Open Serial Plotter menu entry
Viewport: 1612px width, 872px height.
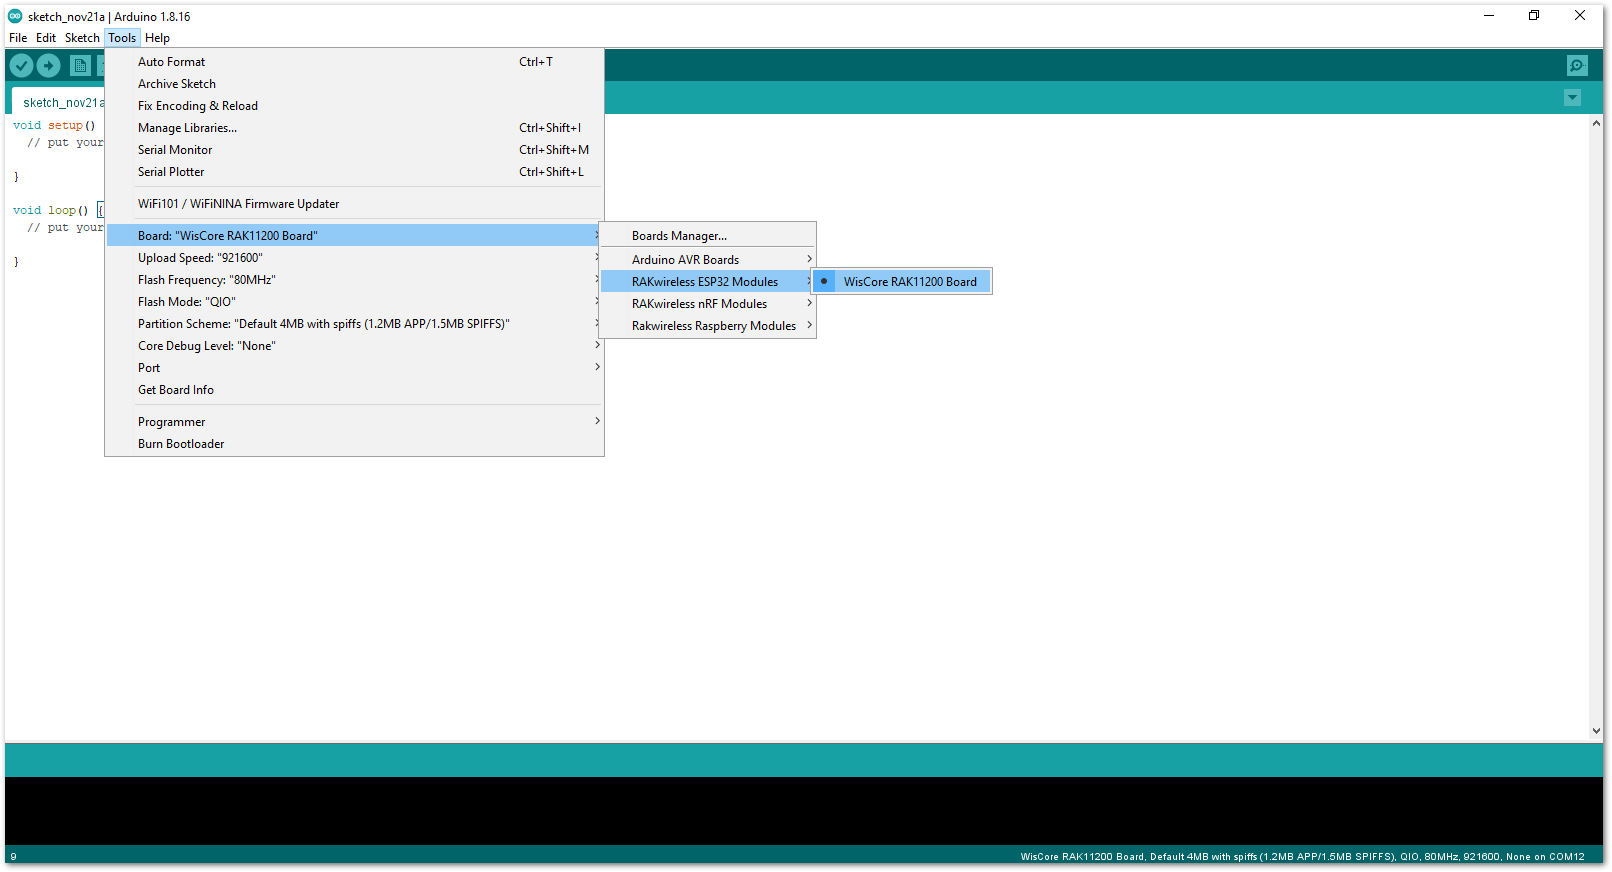pyautogui.click(x=354, y=172)
